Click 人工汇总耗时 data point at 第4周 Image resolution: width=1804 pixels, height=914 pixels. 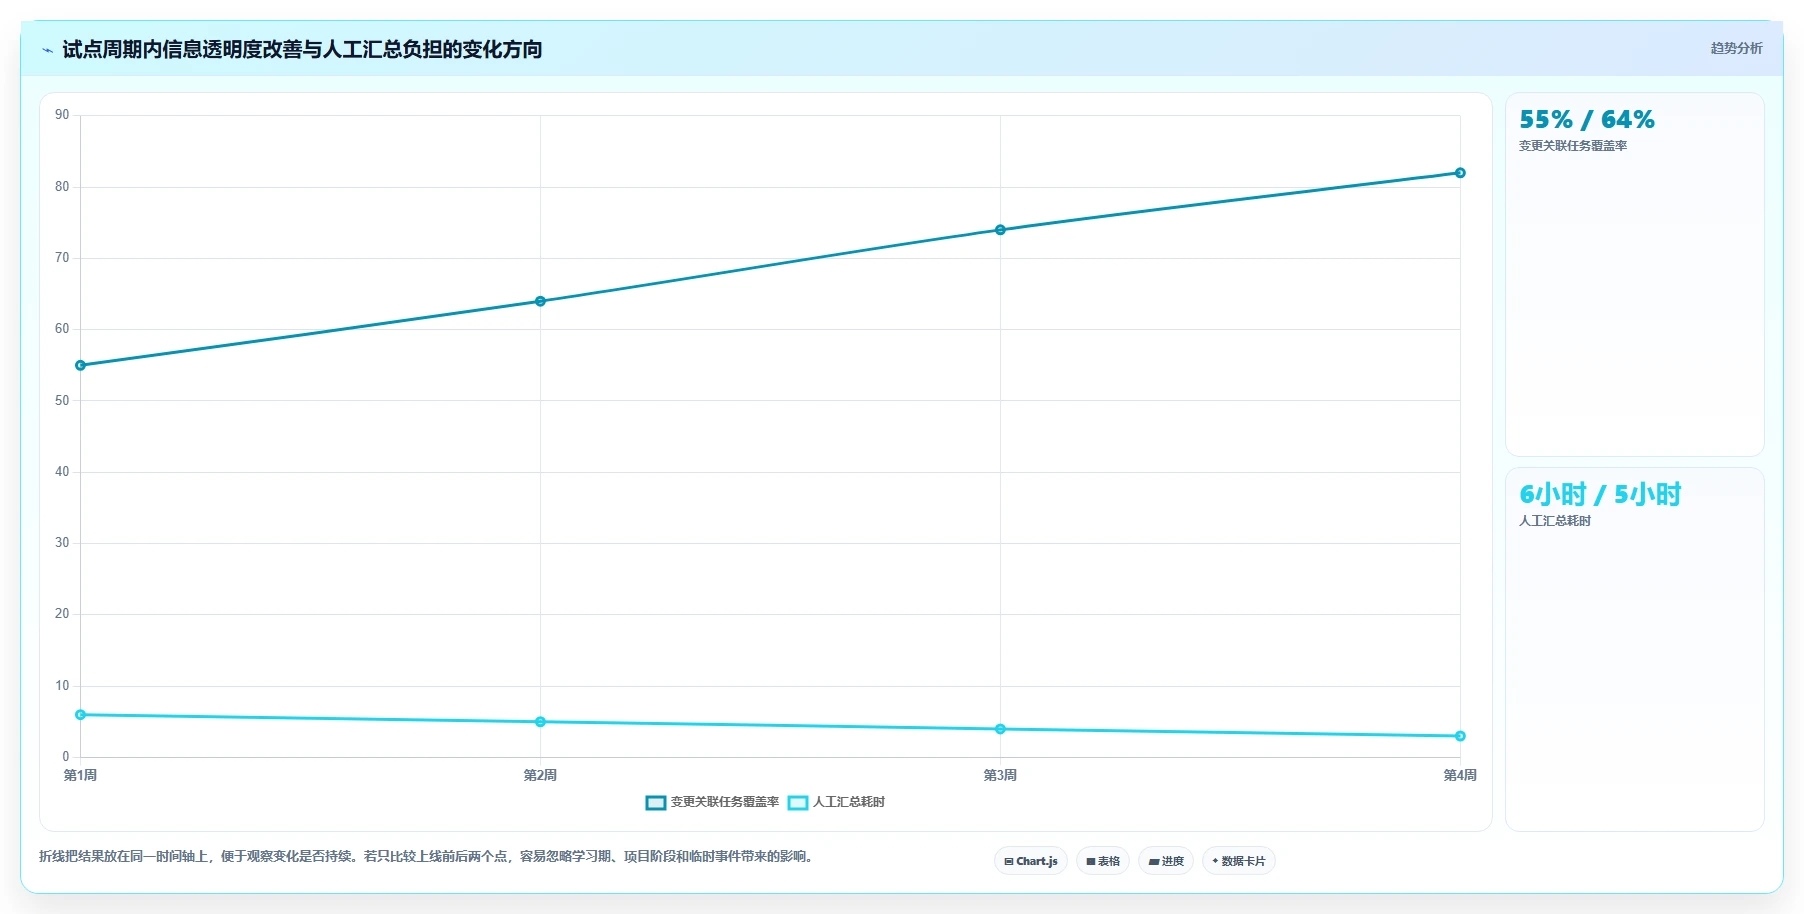[x=1460, y=736]
